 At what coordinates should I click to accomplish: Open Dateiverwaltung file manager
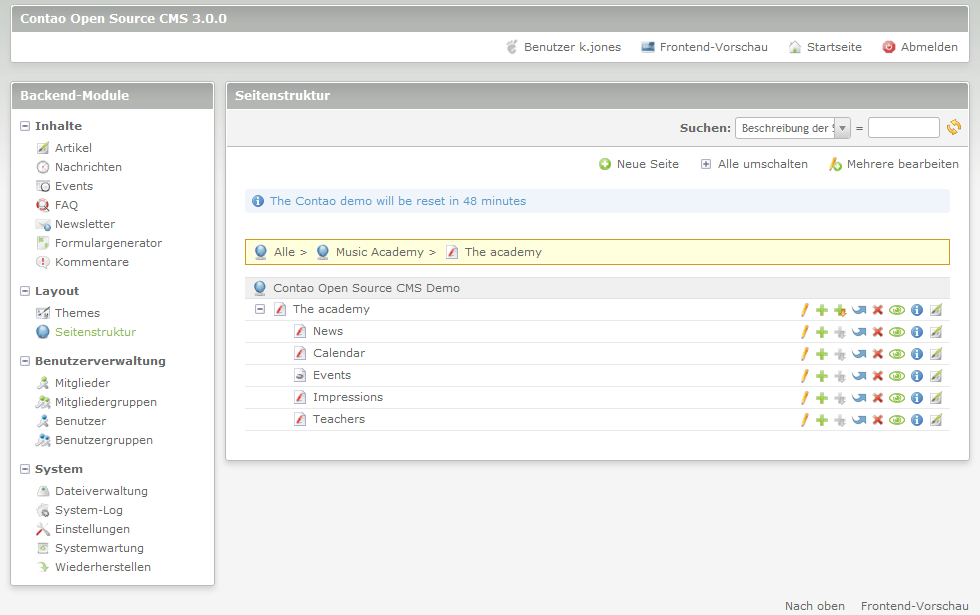click(101, 491)
